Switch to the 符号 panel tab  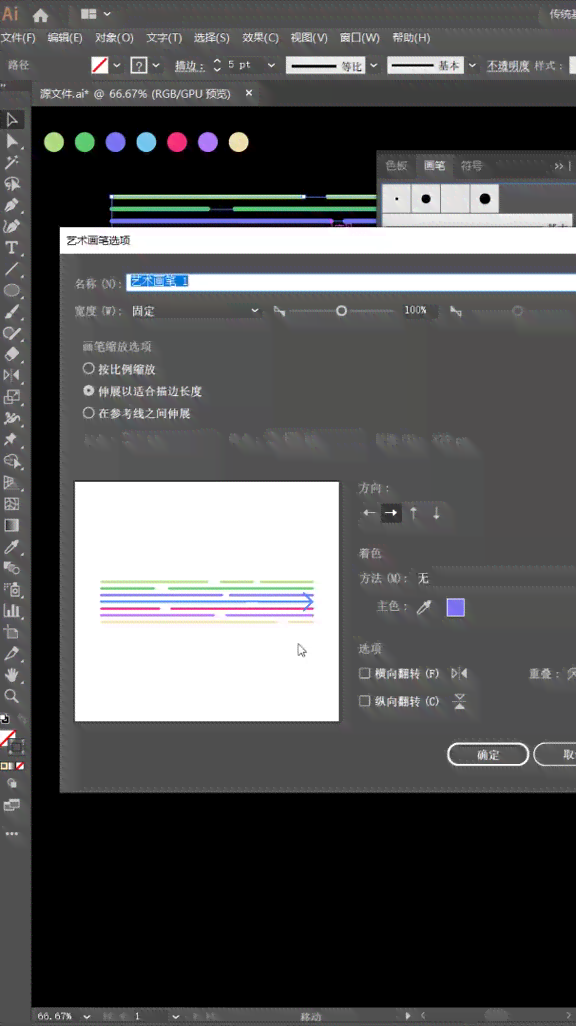tap(471, 166)
